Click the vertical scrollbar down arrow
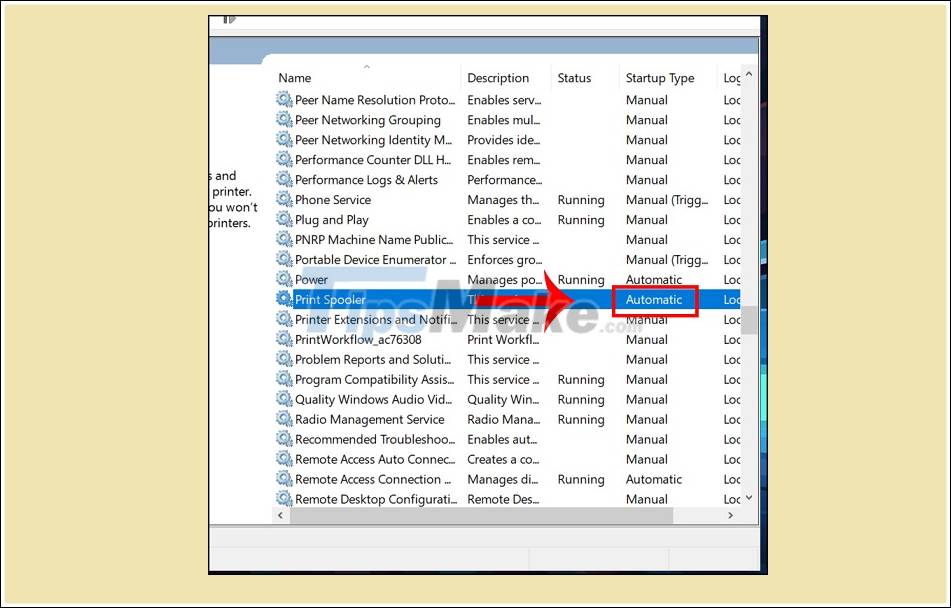951x608 pixels. click(747, 499)
